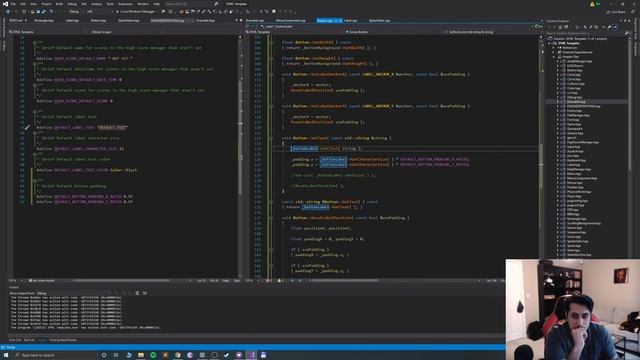Collapse the Header Files node
The height and width of the screenshot is (360, 640).
(554, 57)
